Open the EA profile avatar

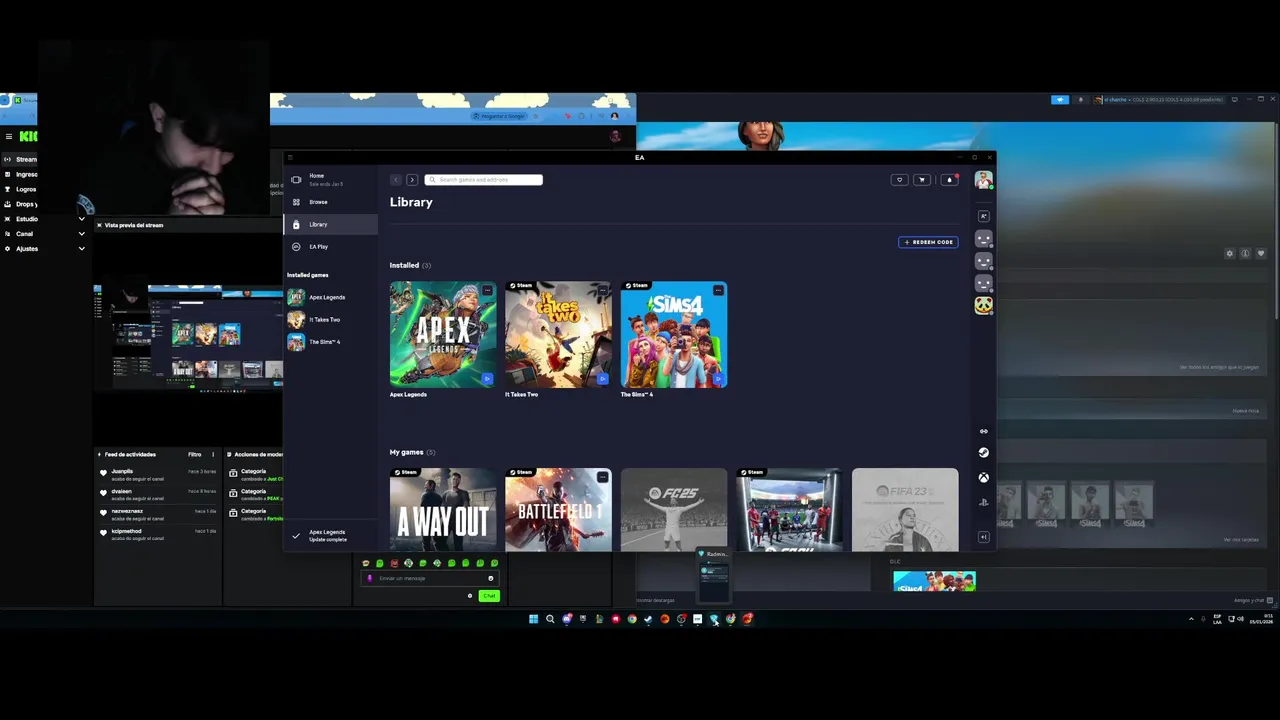(984, 180)
